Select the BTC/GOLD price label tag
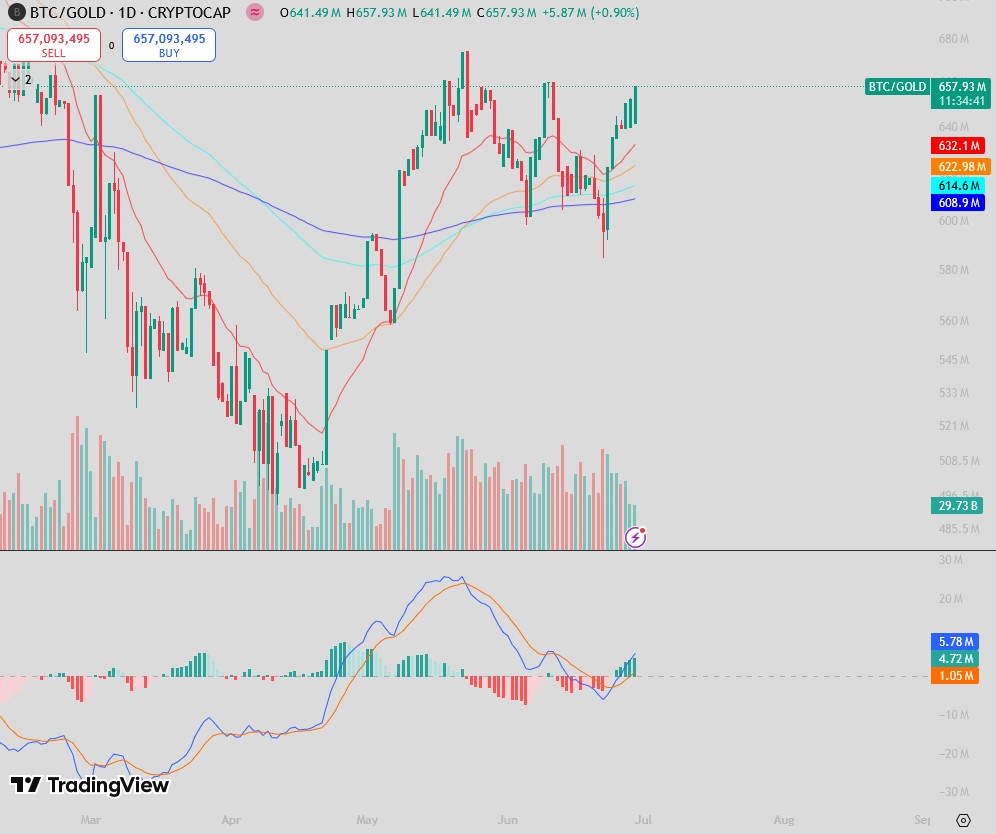 (x=897, y=86)
